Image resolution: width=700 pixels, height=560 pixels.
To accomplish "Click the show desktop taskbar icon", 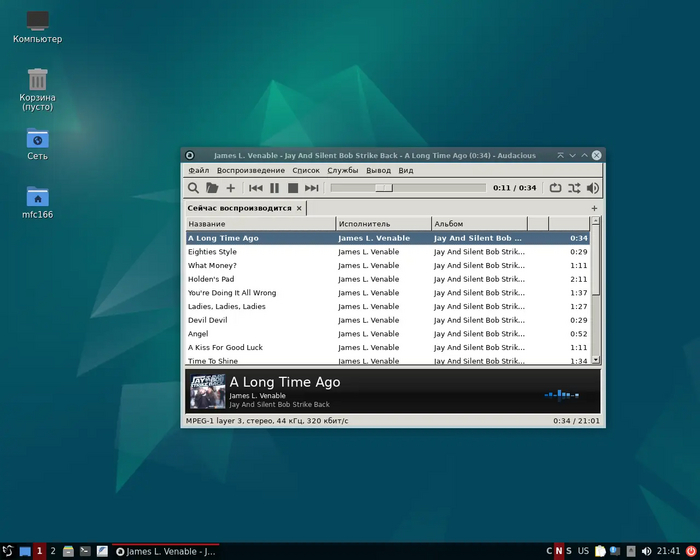I will point(25,551).
